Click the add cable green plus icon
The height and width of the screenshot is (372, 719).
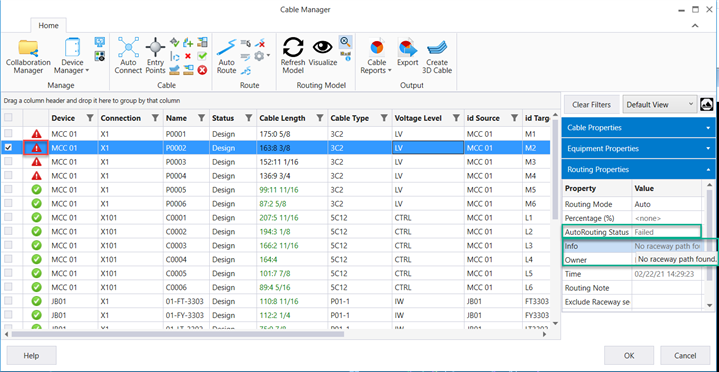pos(188,43)
